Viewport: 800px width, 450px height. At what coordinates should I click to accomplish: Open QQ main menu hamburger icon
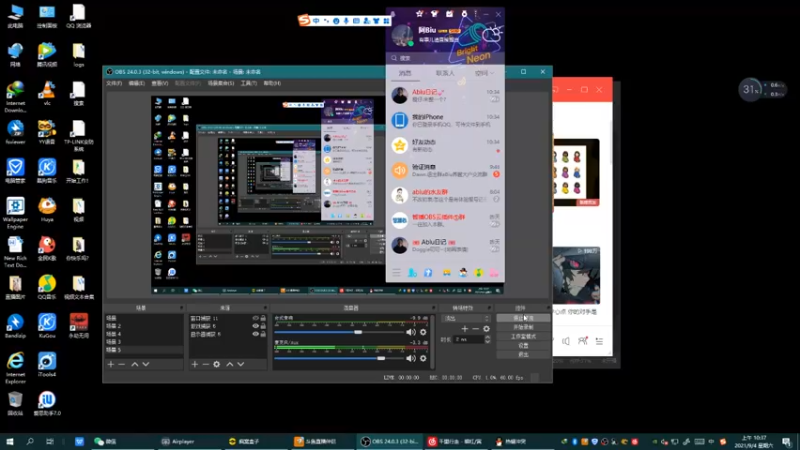click(x=396, y=273)
